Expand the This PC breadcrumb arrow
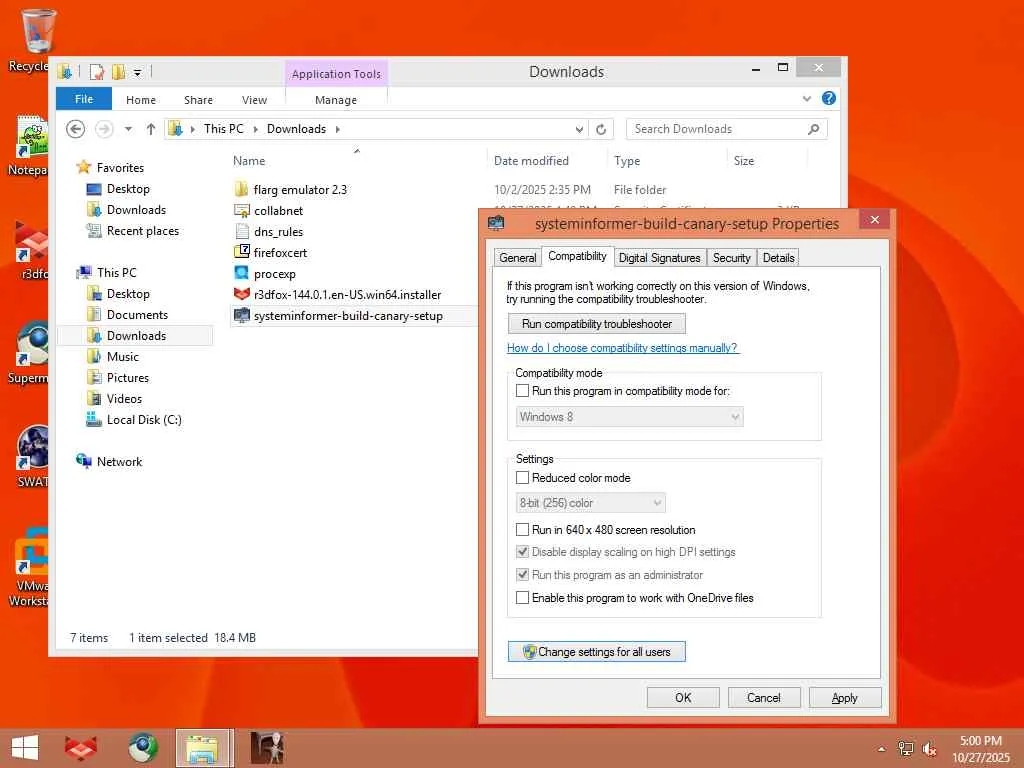 tap(255, 129)
